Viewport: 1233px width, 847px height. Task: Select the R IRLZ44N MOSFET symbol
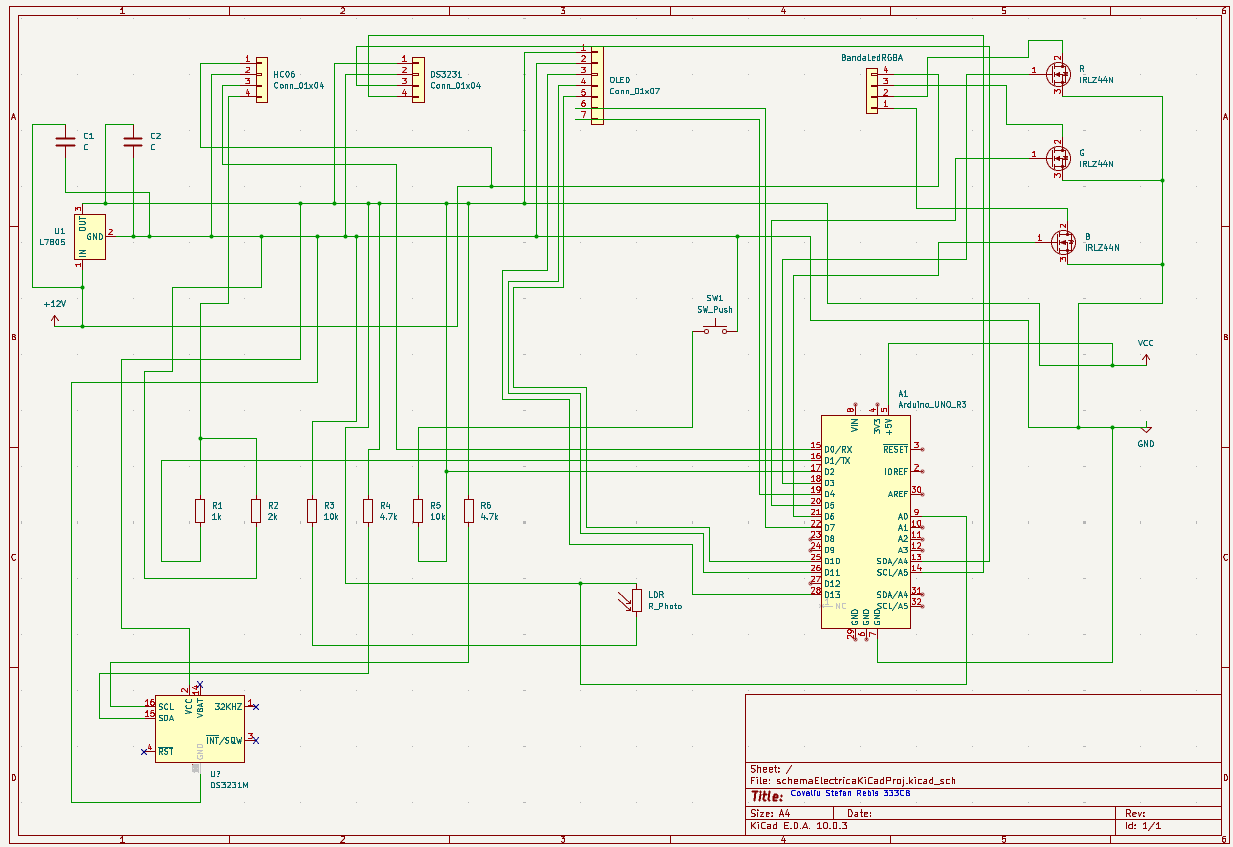(x=1056, y=73)
